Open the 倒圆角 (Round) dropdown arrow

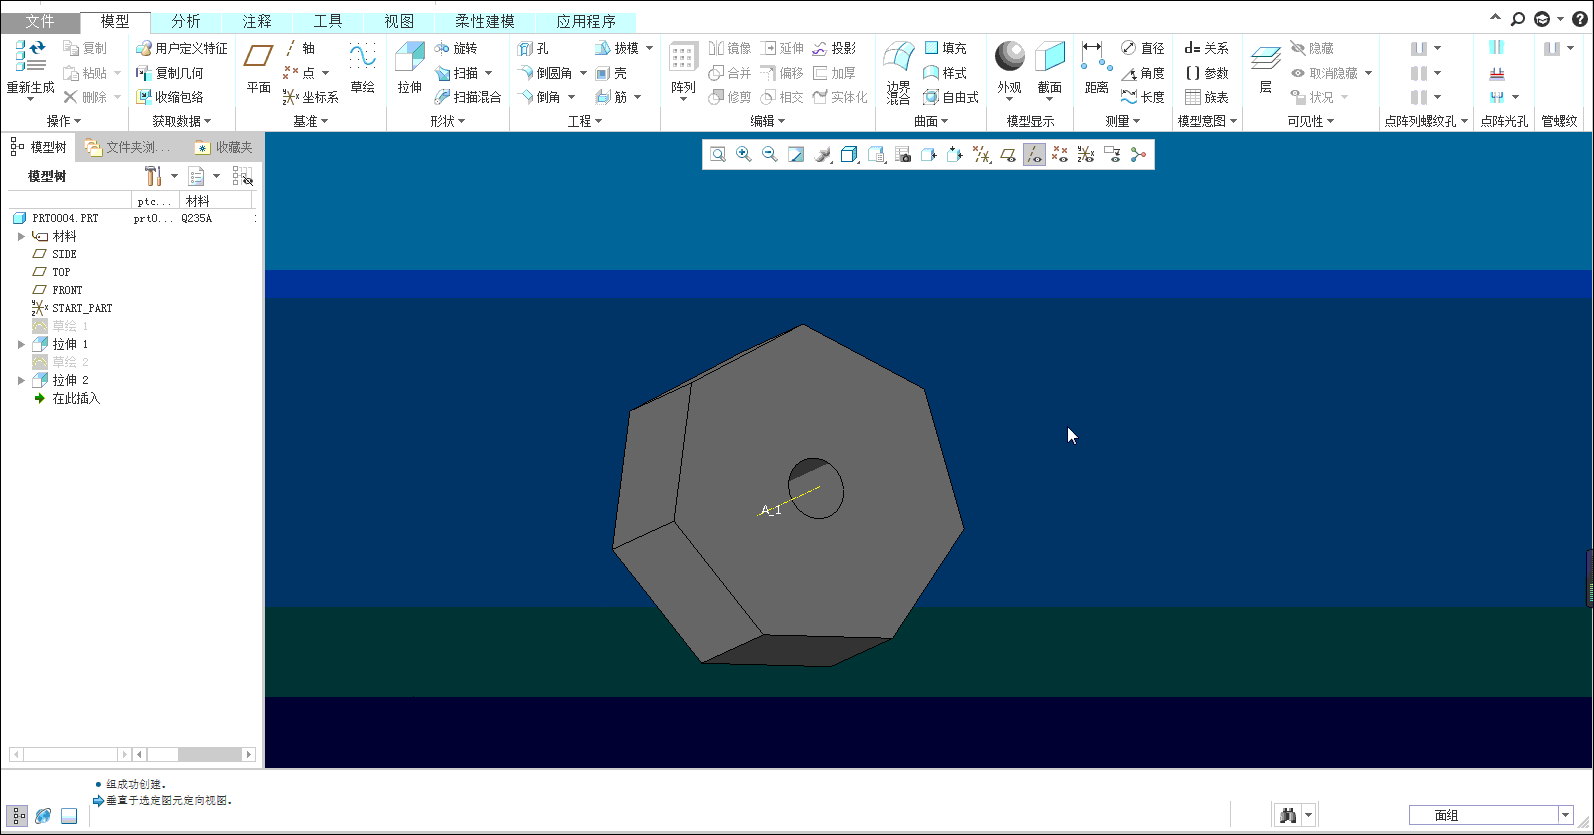[584, 73]
